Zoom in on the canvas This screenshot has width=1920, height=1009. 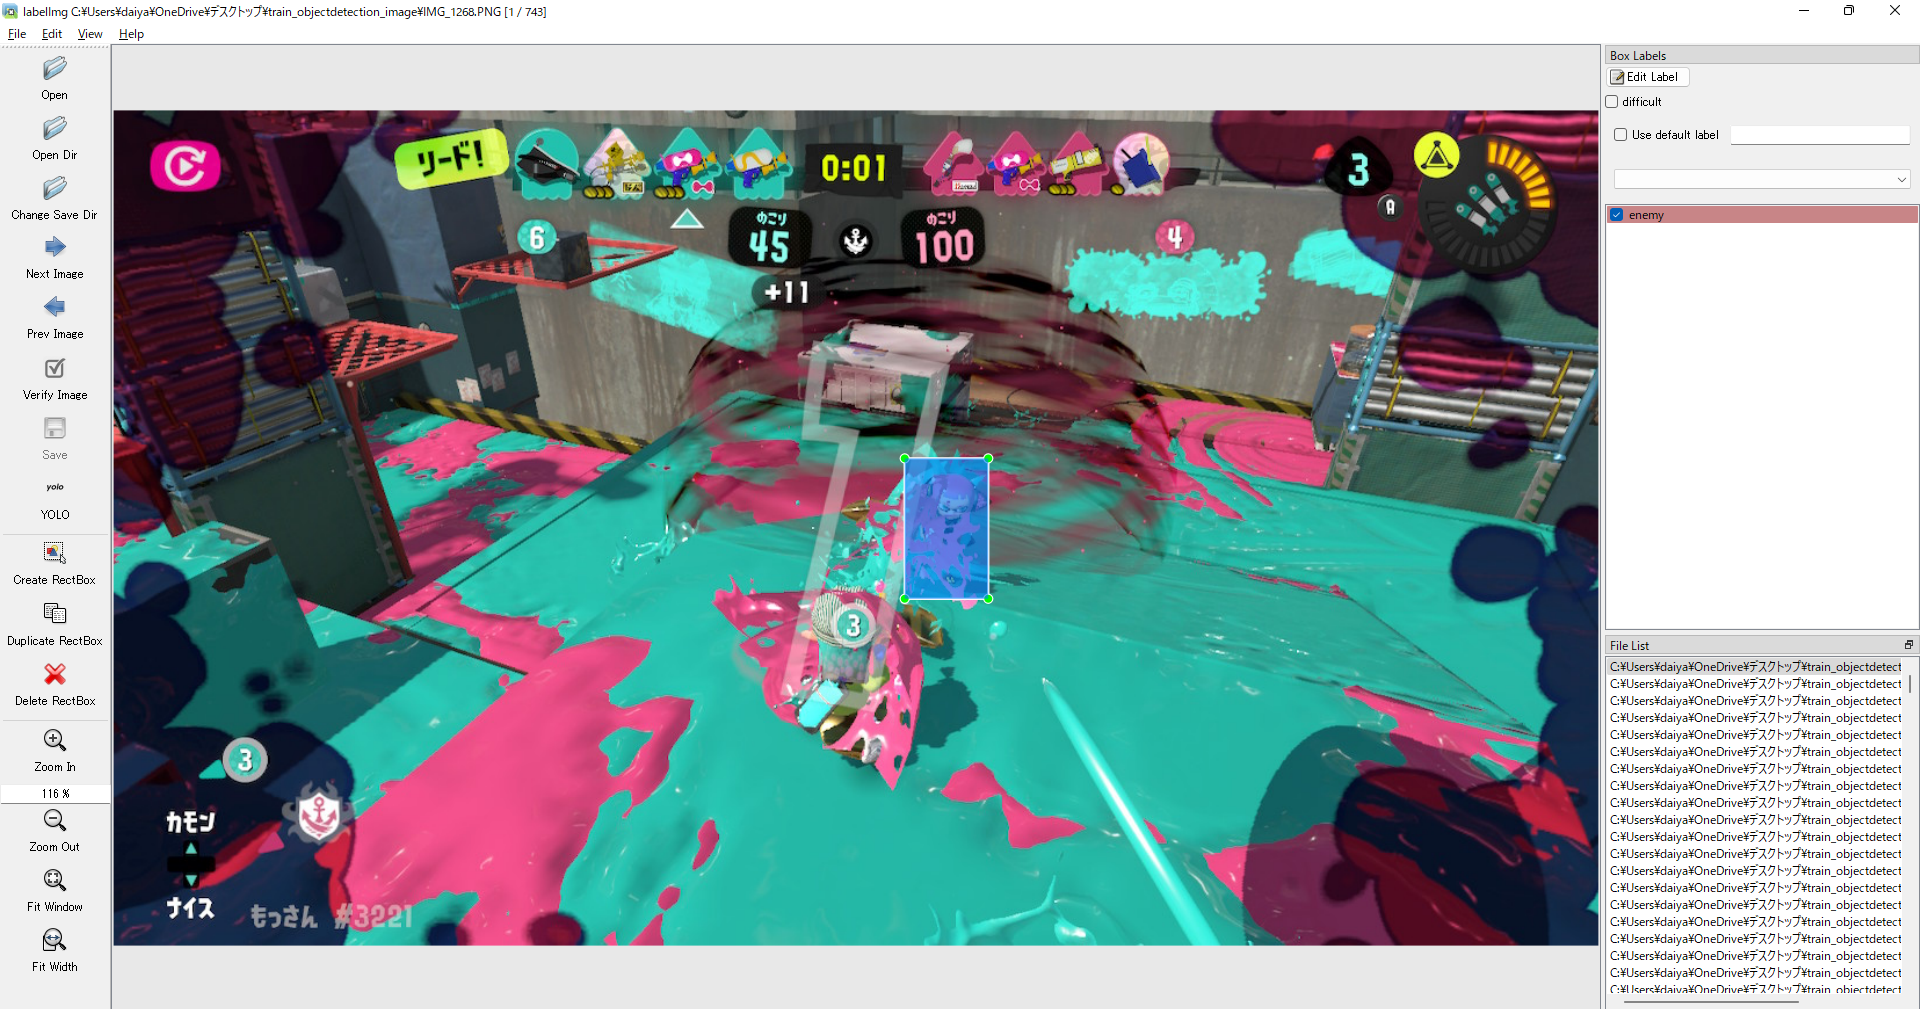[54, 746]
